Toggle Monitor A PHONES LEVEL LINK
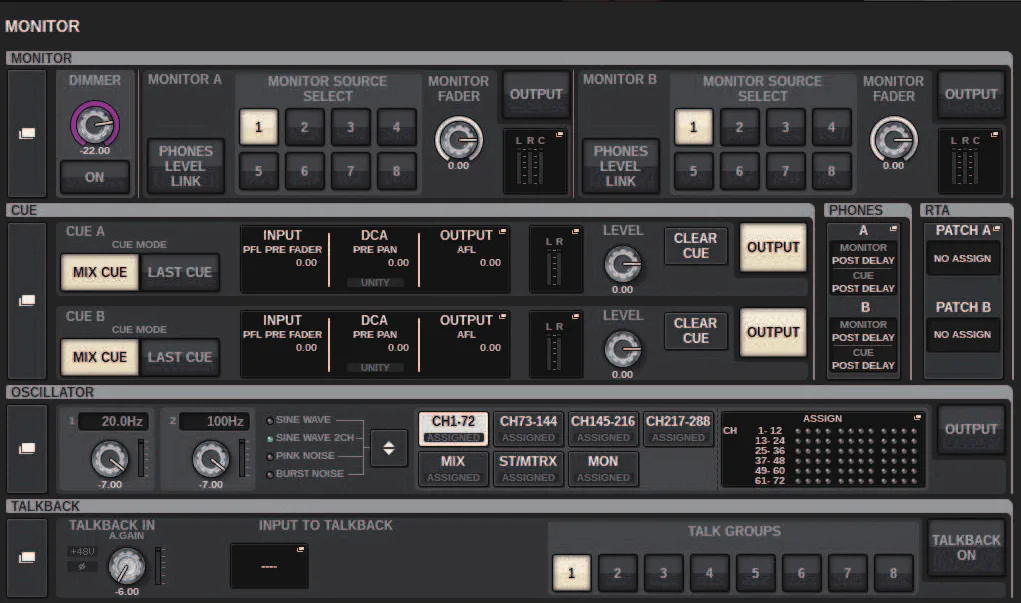This screenshot has width=1021, height=603. (186, 166)
